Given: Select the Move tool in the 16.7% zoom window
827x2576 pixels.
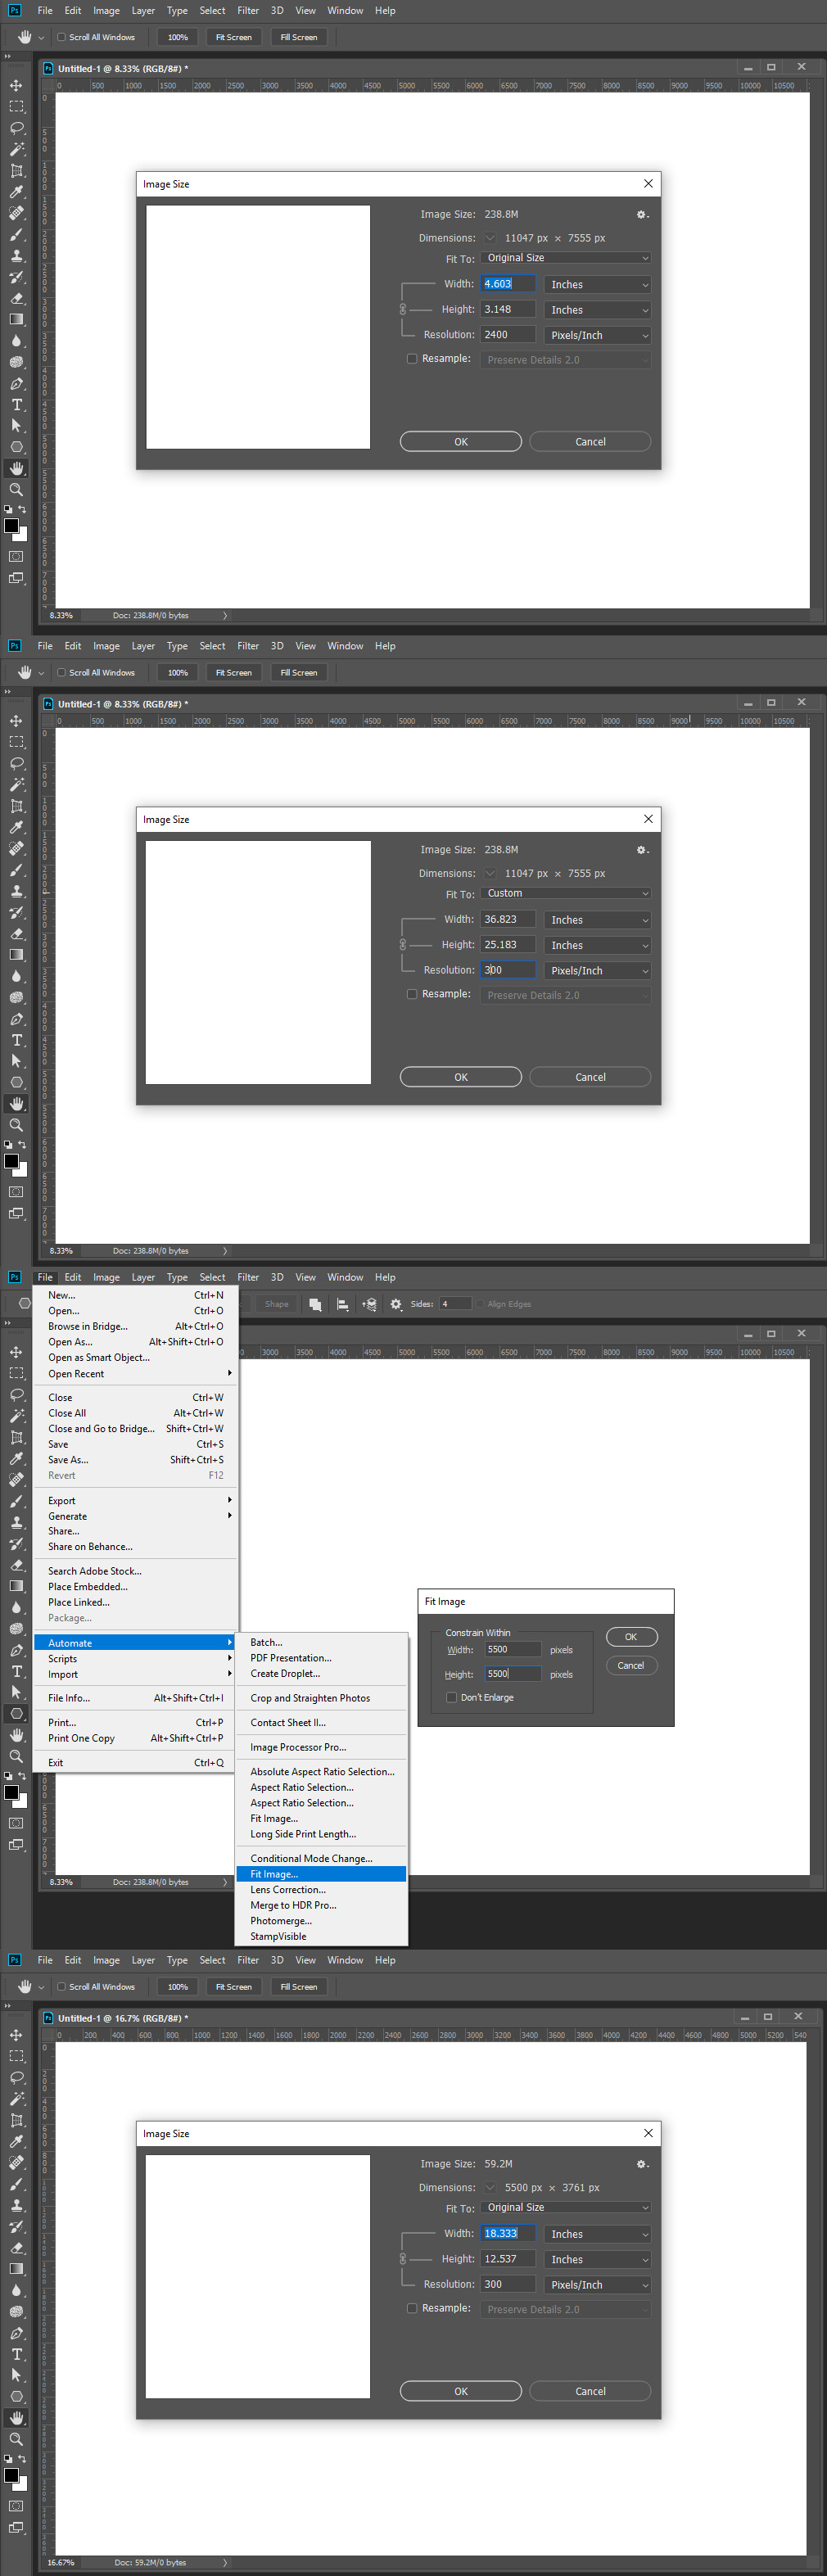Looking at the screenshot, I should [x=16, y=2034].
